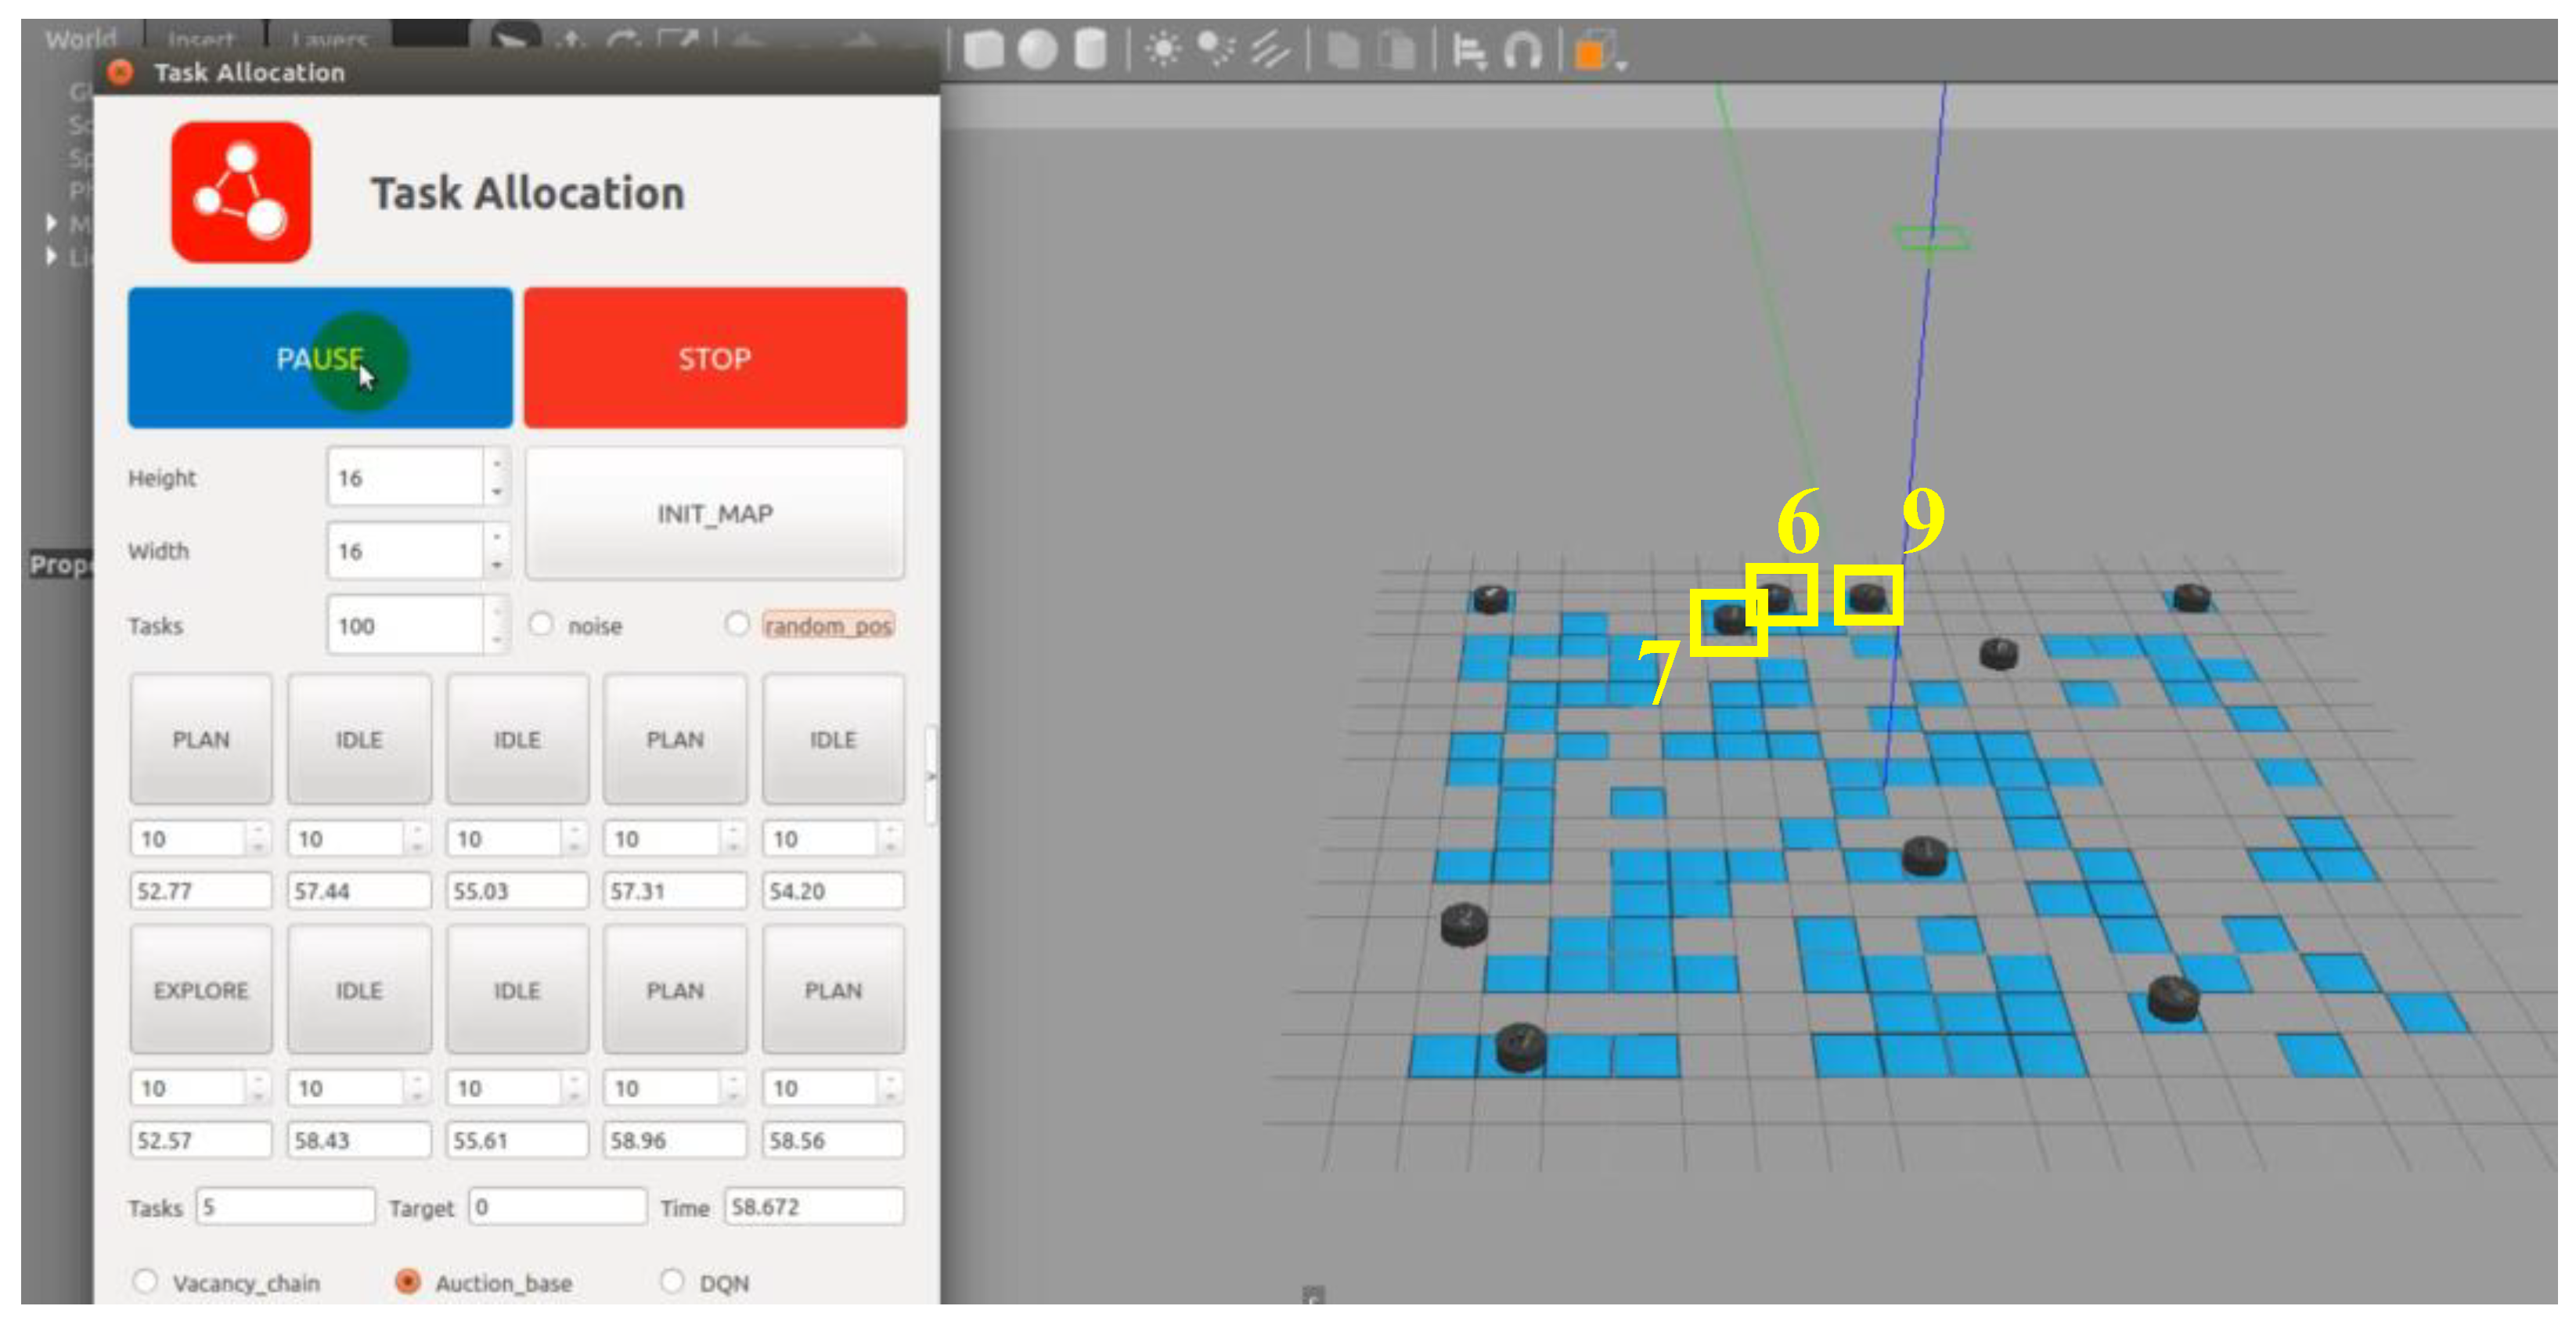Adjust the Height spinbox arrows
Screen dimensions: 2576x1324
(x=497, y=477)
